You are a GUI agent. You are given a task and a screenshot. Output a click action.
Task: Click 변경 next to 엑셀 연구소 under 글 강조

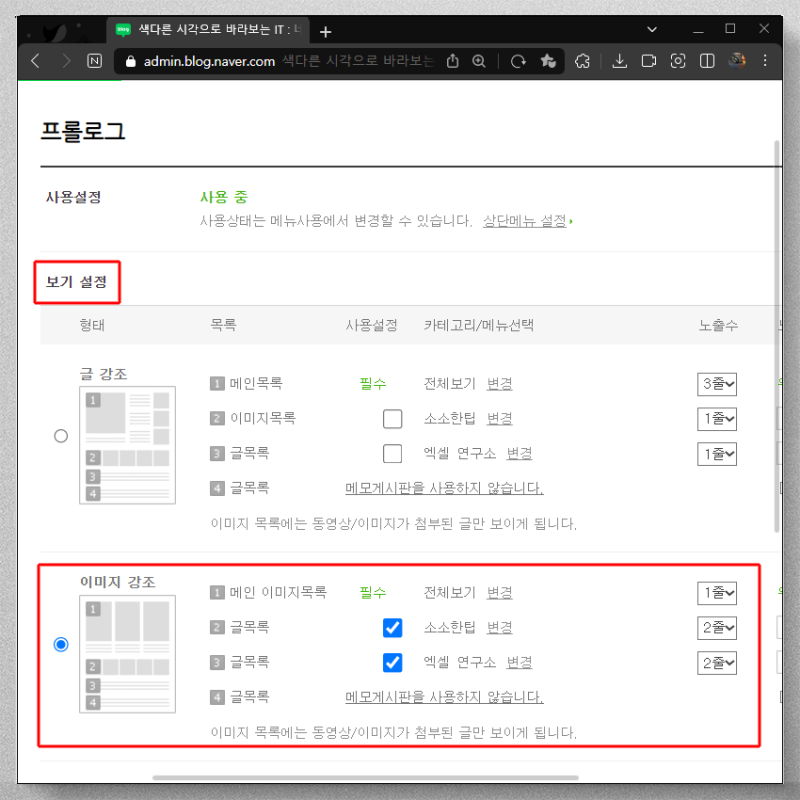point(519,454)
